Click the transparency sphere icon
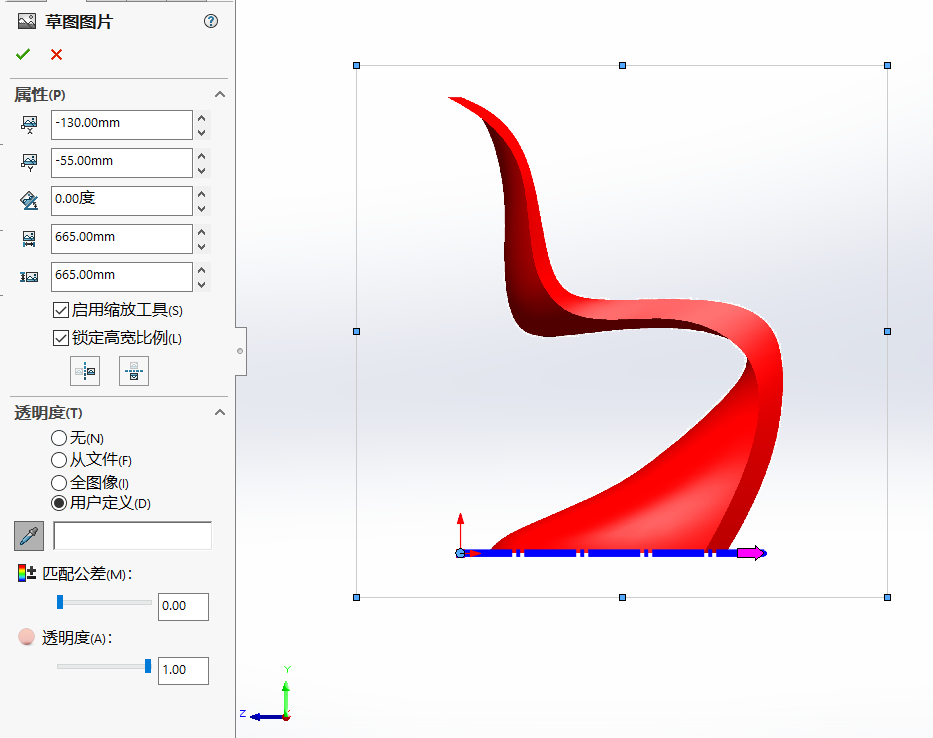This screenshot has width=933, height=738. coord(26,637)
